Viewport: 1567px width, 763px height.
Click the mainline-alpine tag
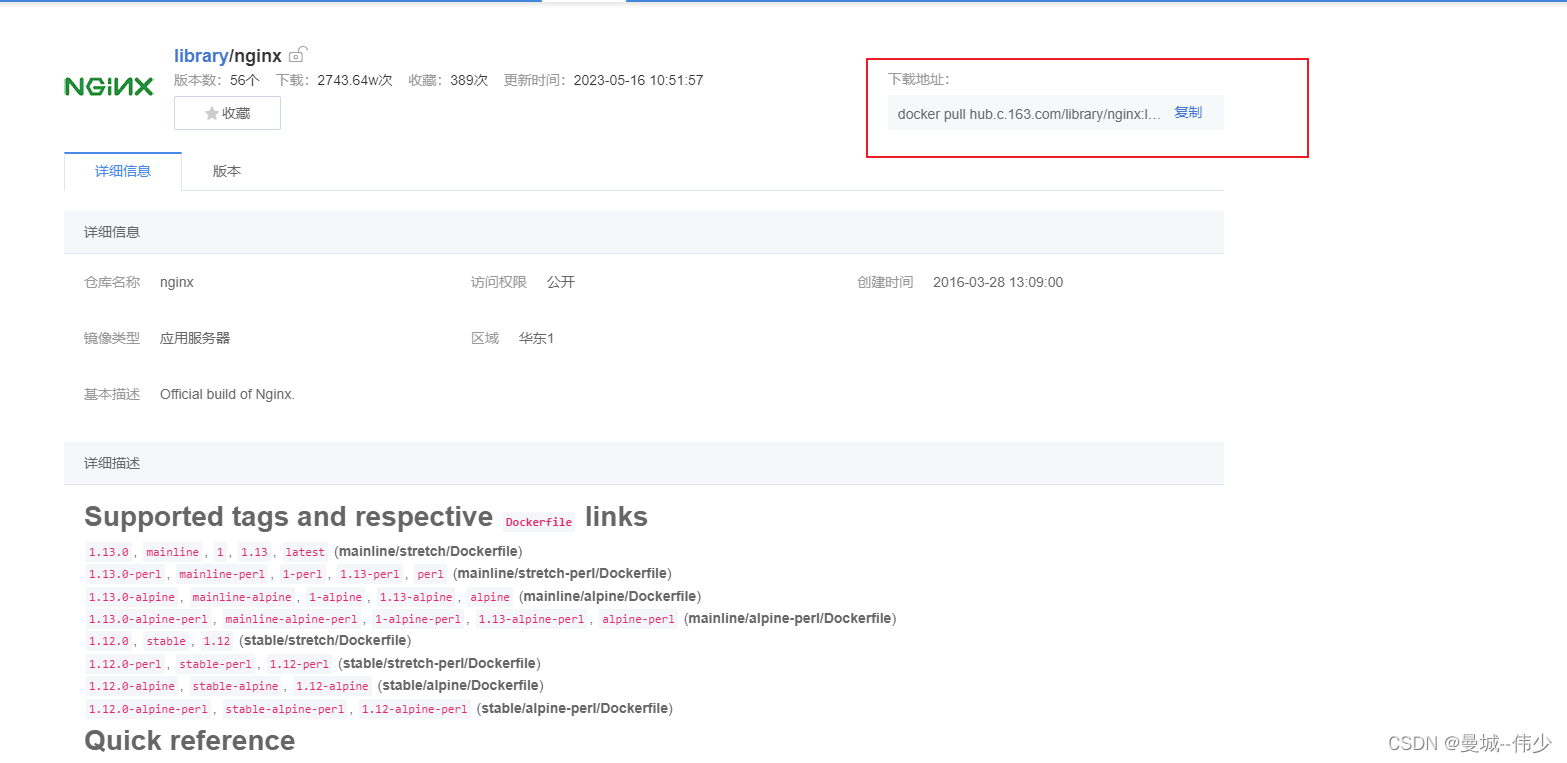(x=242, y=597)
